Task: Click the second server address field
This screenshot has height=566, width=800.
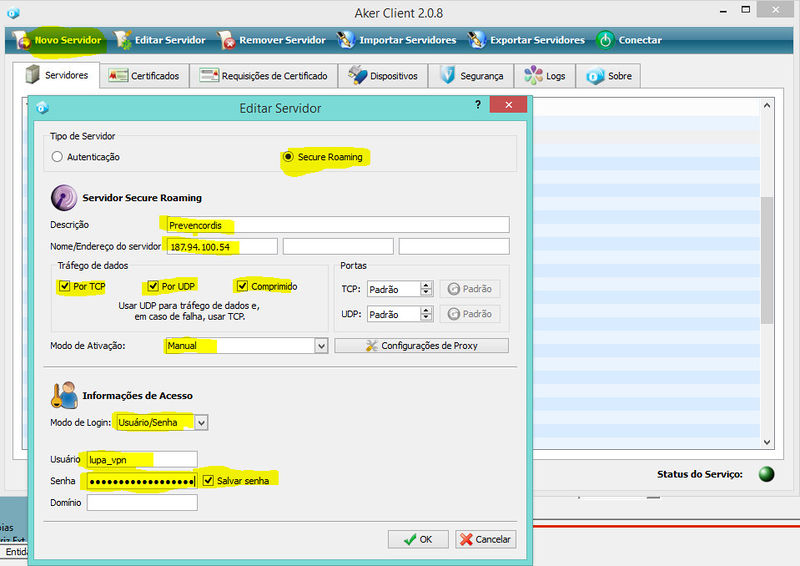Action: click(x=338, y=247)
